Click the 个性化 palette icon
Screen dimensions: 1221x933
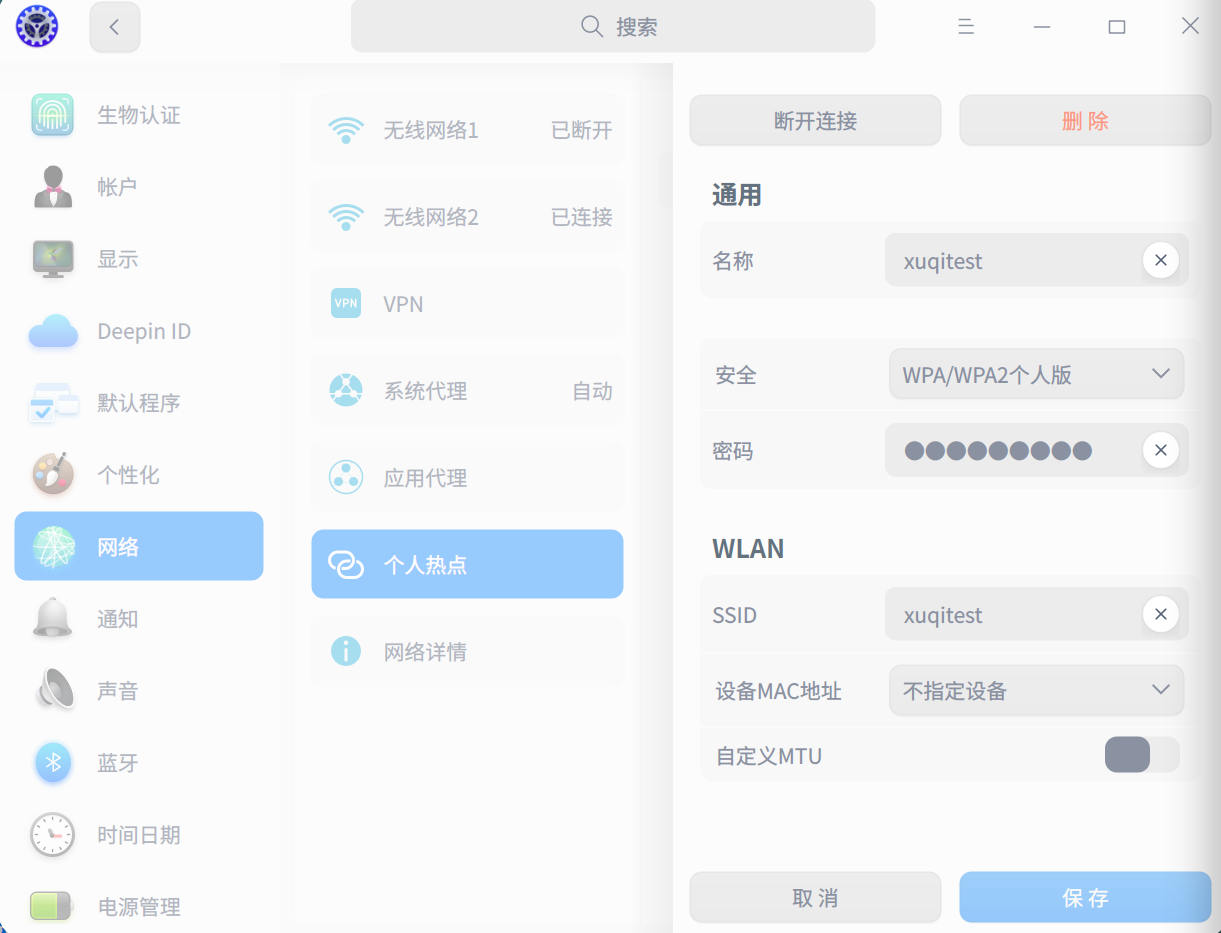(53, 475)
